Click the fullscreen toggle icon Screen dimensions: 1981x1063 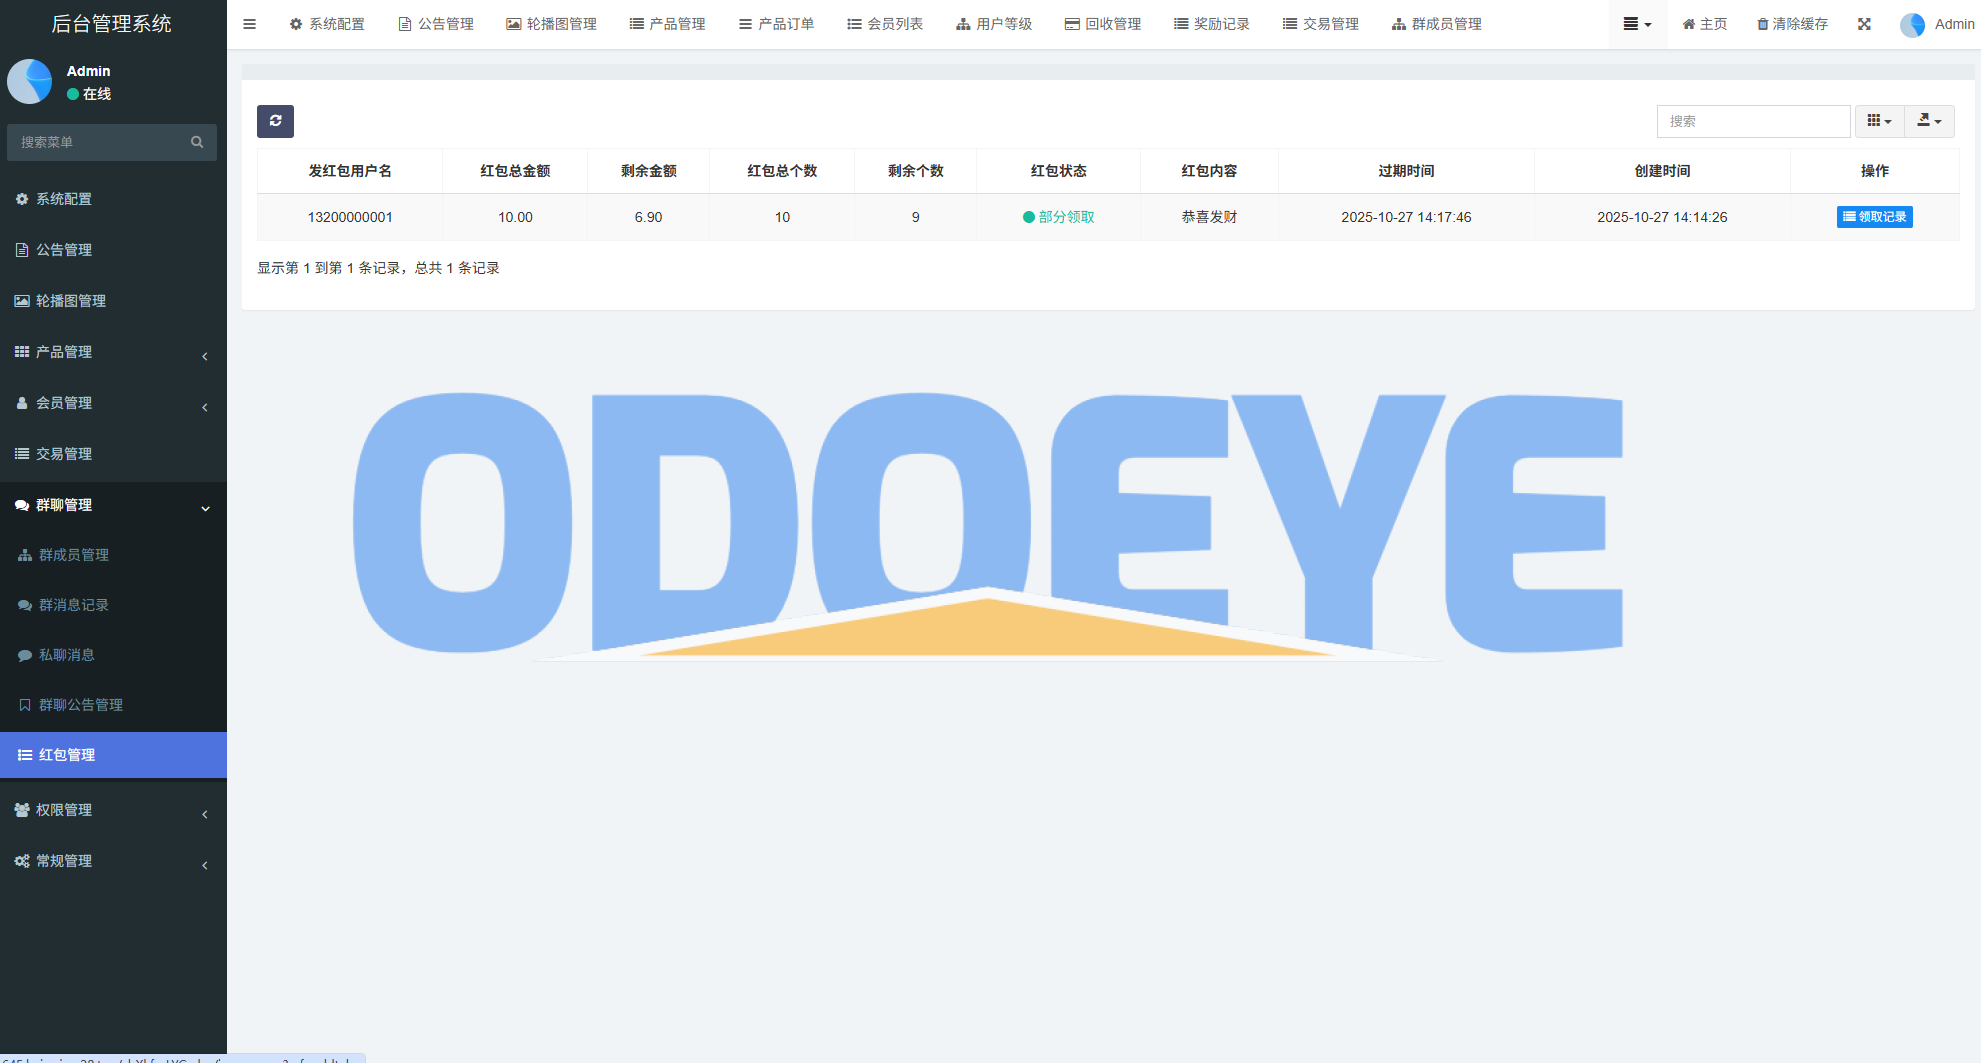click(x=1864, y=24)
